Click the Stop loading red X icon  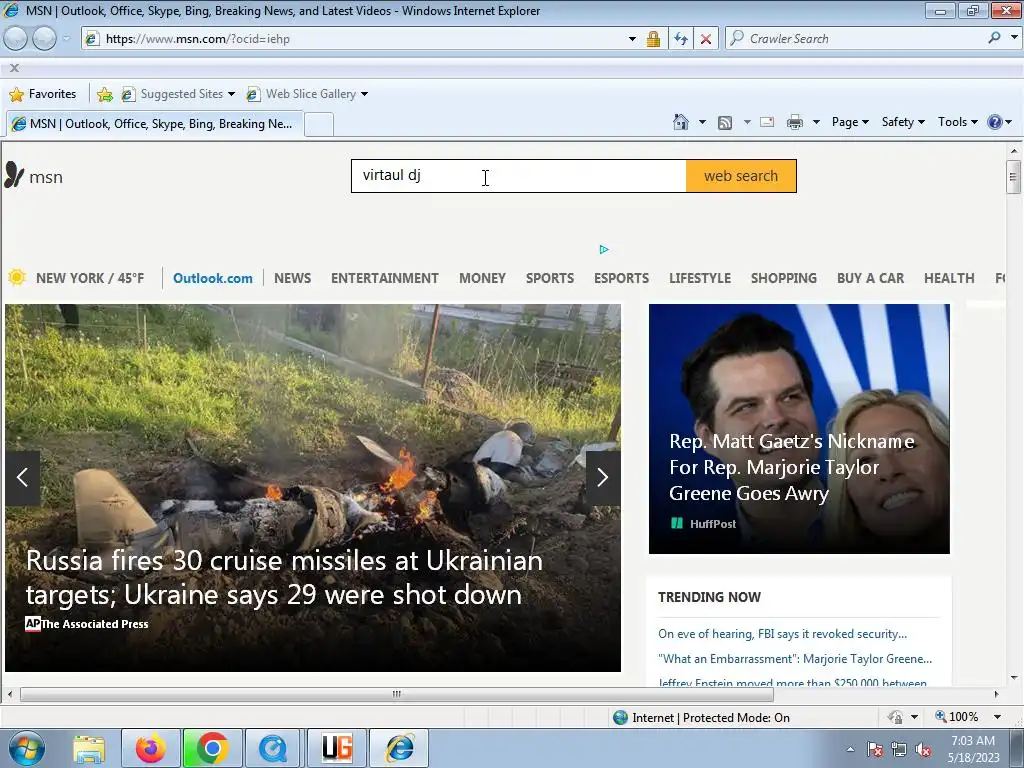click(705, 39)
